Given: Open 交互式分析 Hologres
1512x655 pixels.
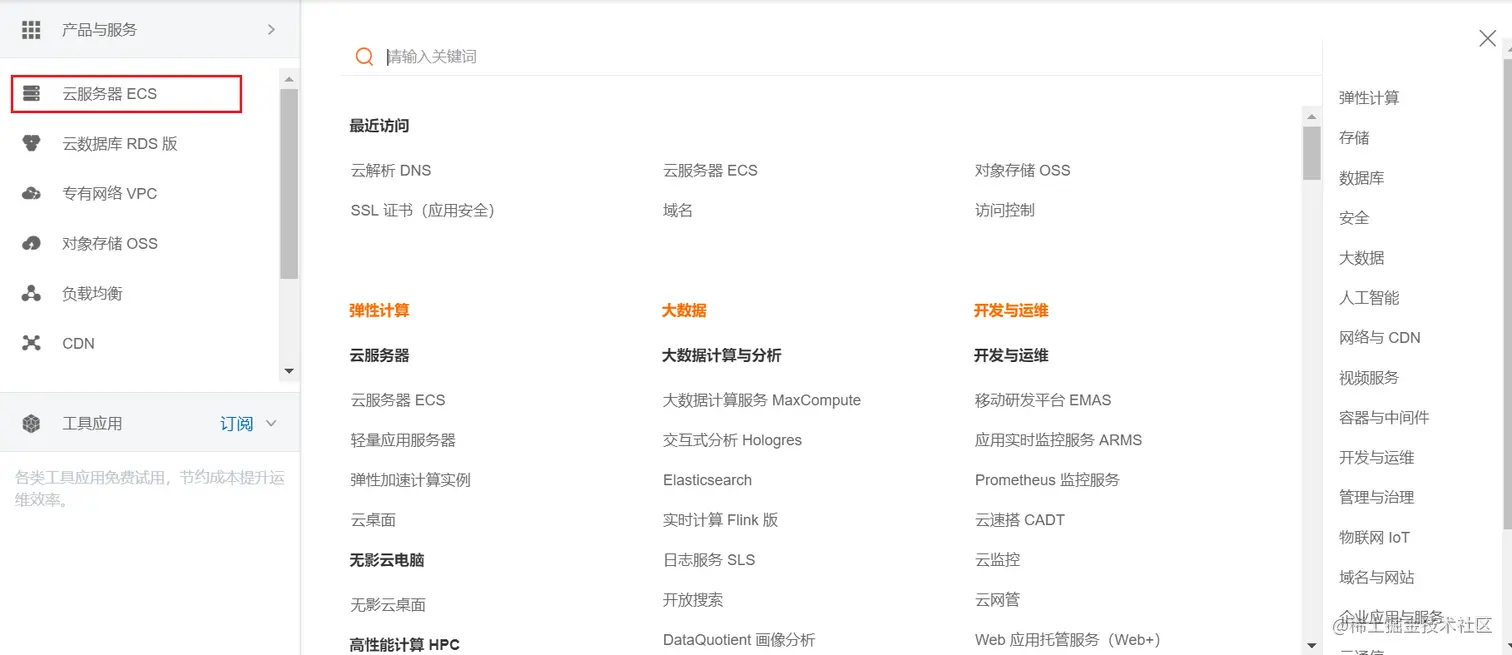Looking at the screenshot, I should pos(732,441).
